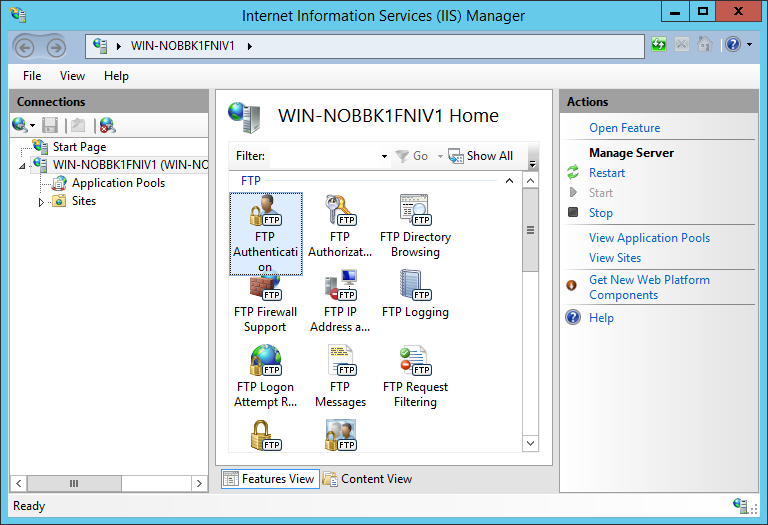Click inside the Filter input field
This screenshot has height=525, width=768.
(x=324, y=156)
